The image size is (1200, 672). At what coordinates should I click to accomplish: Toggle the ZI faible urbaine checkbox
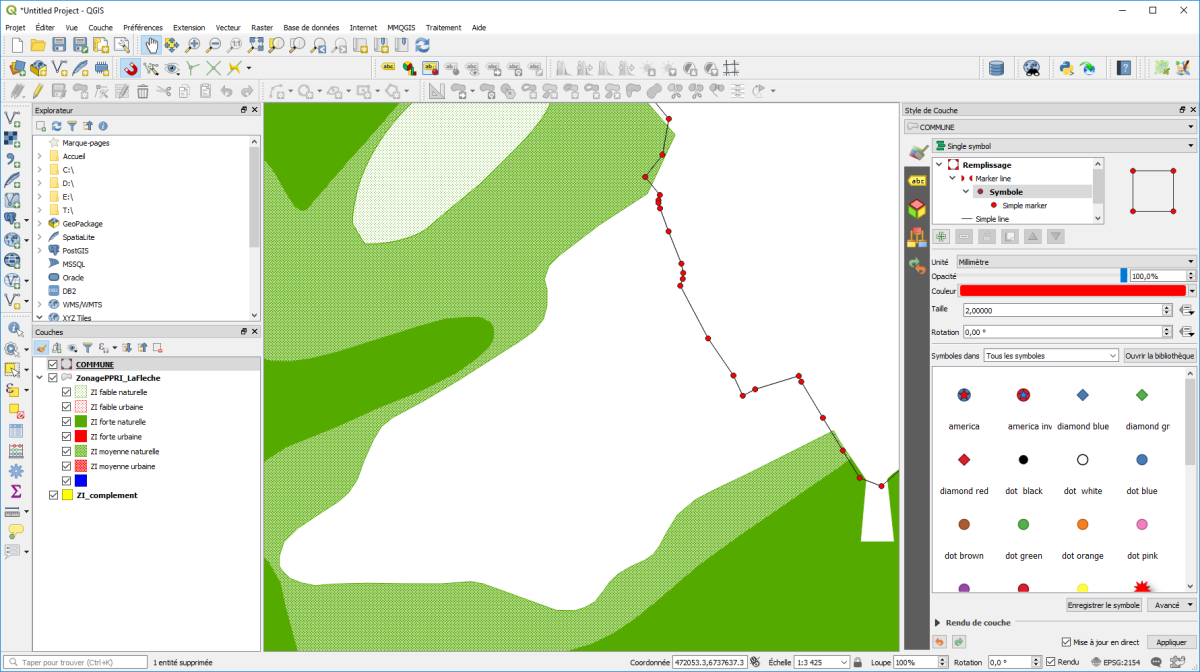tap(67, 407)
